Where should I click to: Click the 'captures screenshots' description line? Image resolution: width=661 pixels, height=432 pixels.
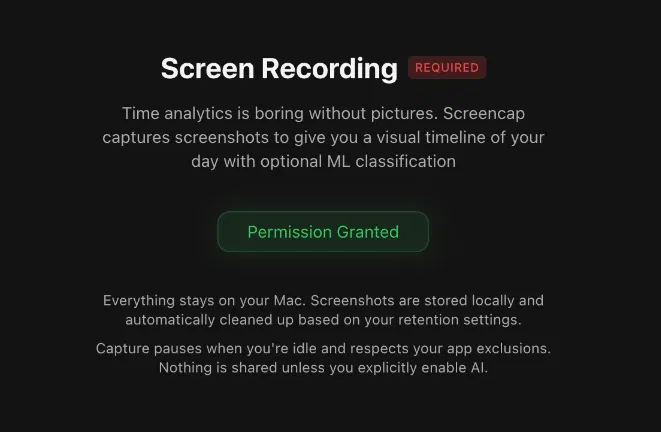(323, 137)
